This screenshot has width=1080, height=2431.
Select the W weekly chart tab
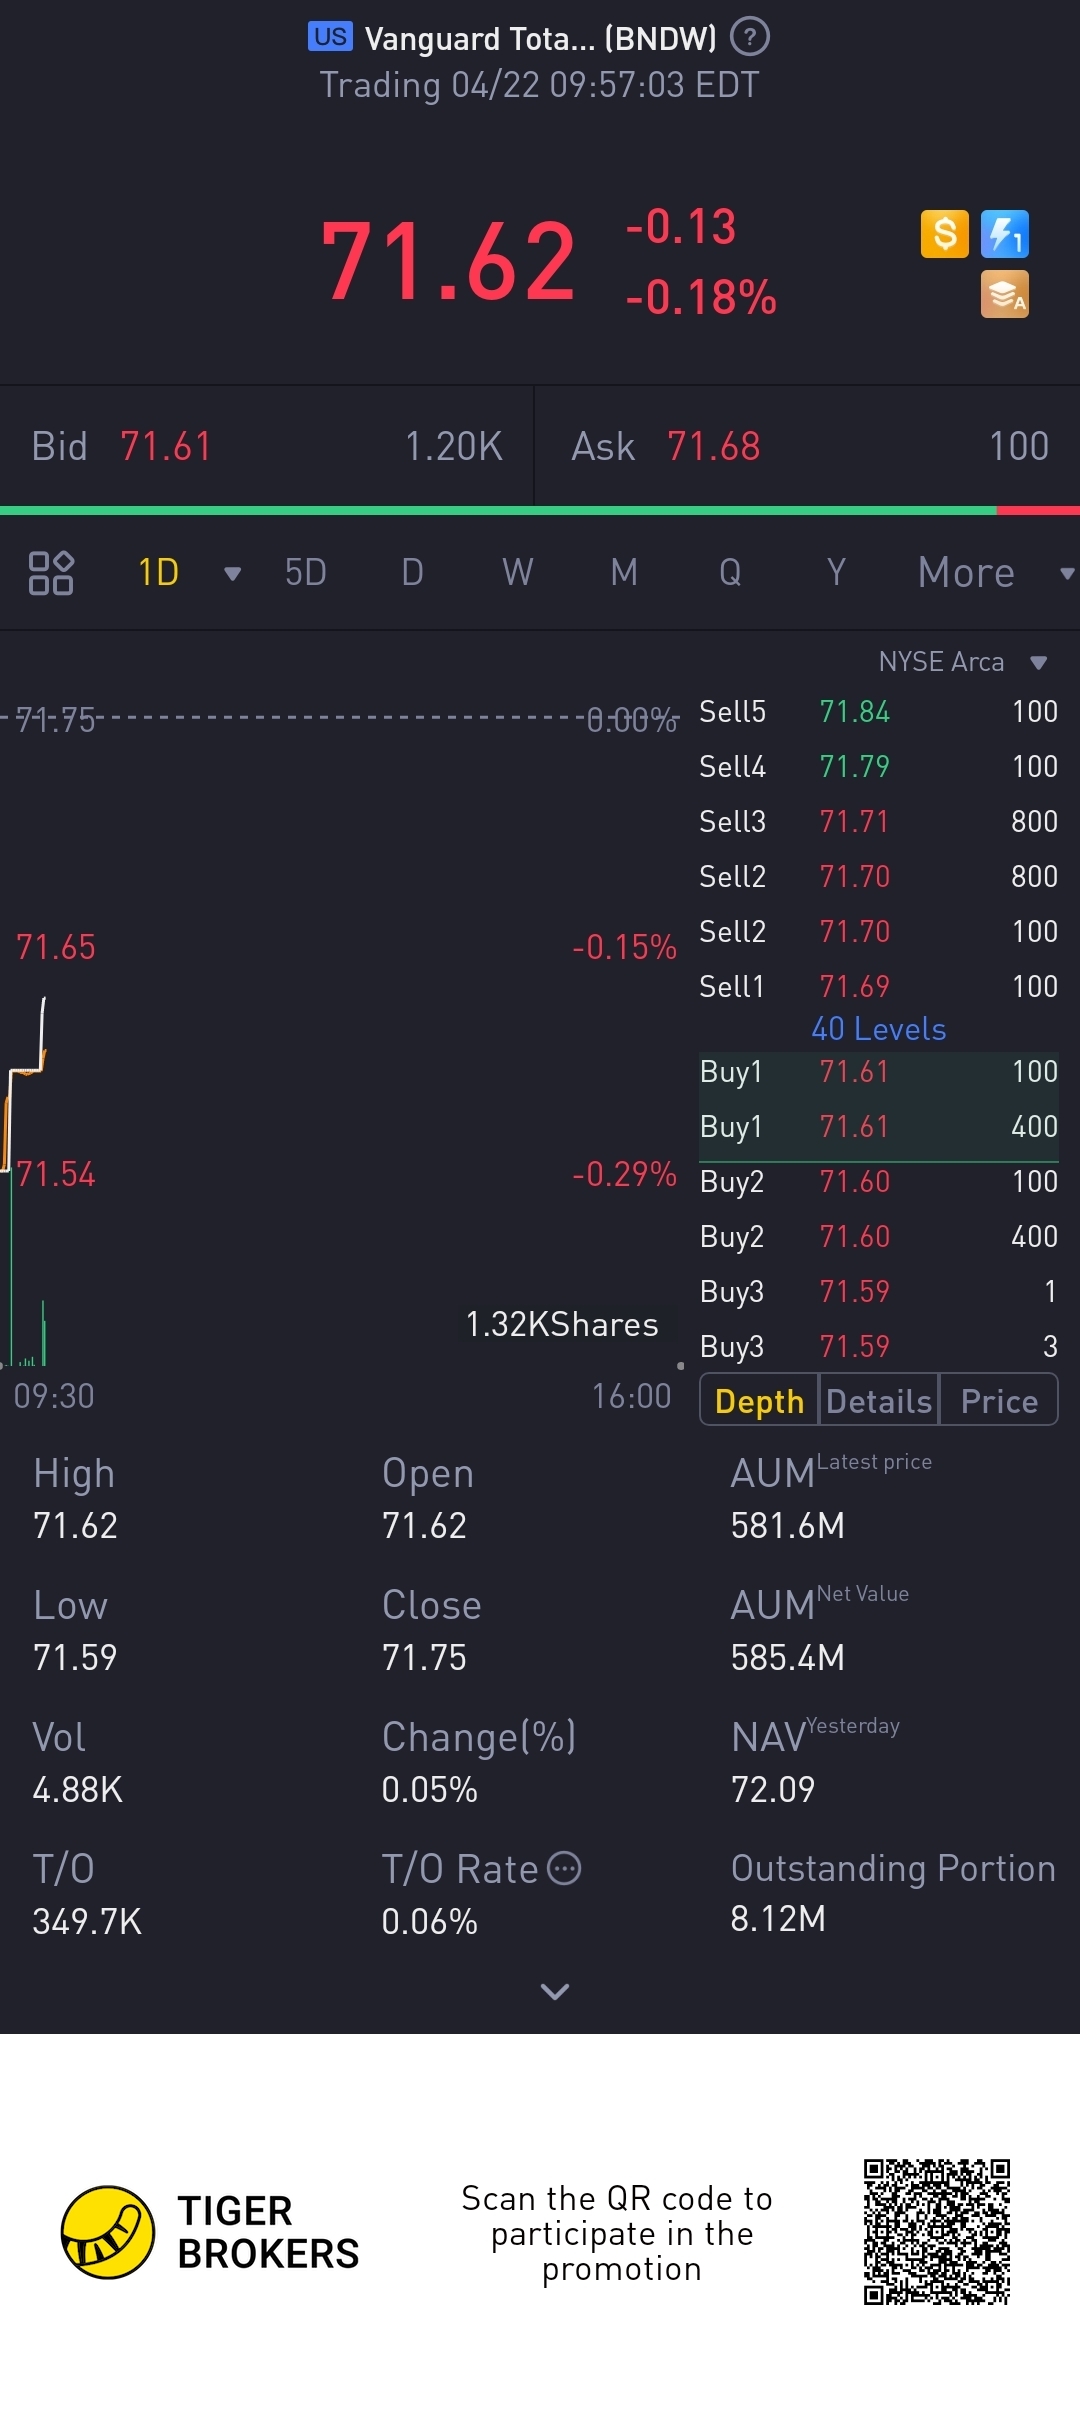click(x=517, y=573)
